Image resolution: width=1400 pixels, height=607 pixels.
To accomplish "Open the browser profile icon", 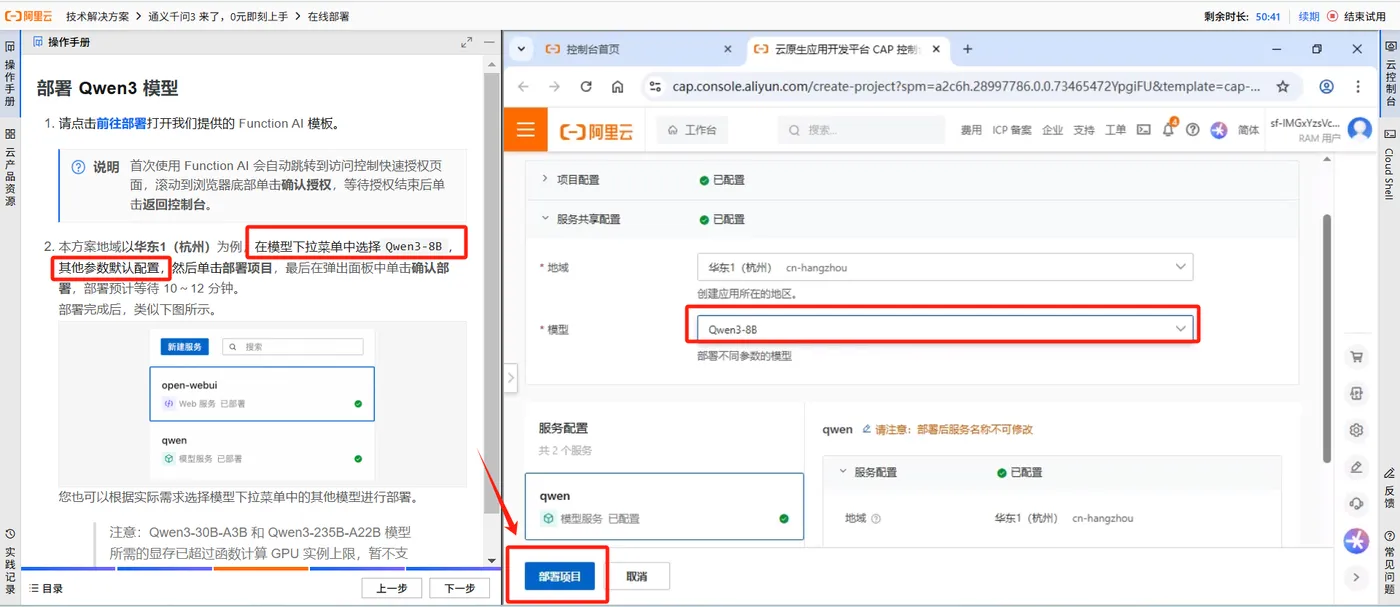I will [x=1326, y=87].
